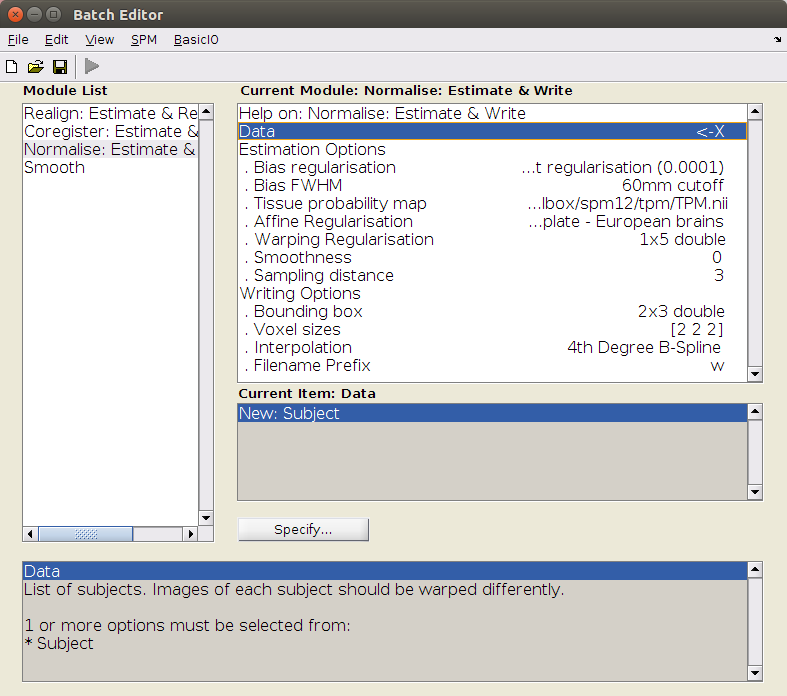This screenshot has height=696, width=787.
Task: Click Current Item list scroll down arrow
Action: pyautogui.click(x=755, y=492)
